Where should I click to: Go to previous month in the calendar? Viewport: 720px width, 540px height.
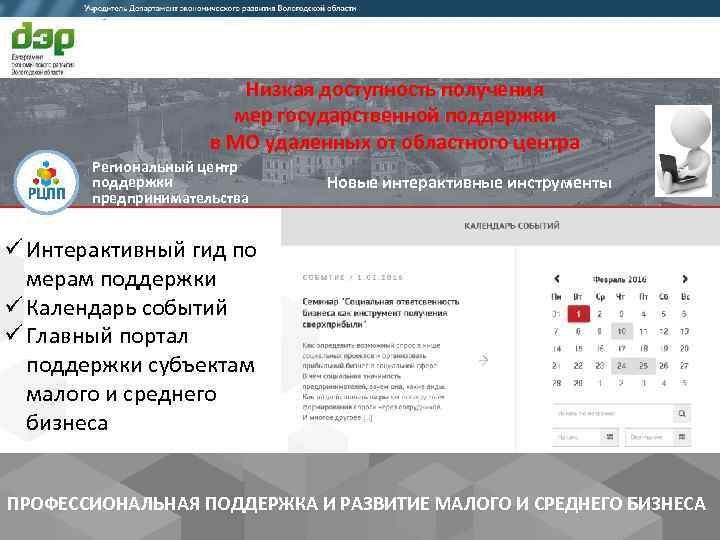click(x=557, y=279)
